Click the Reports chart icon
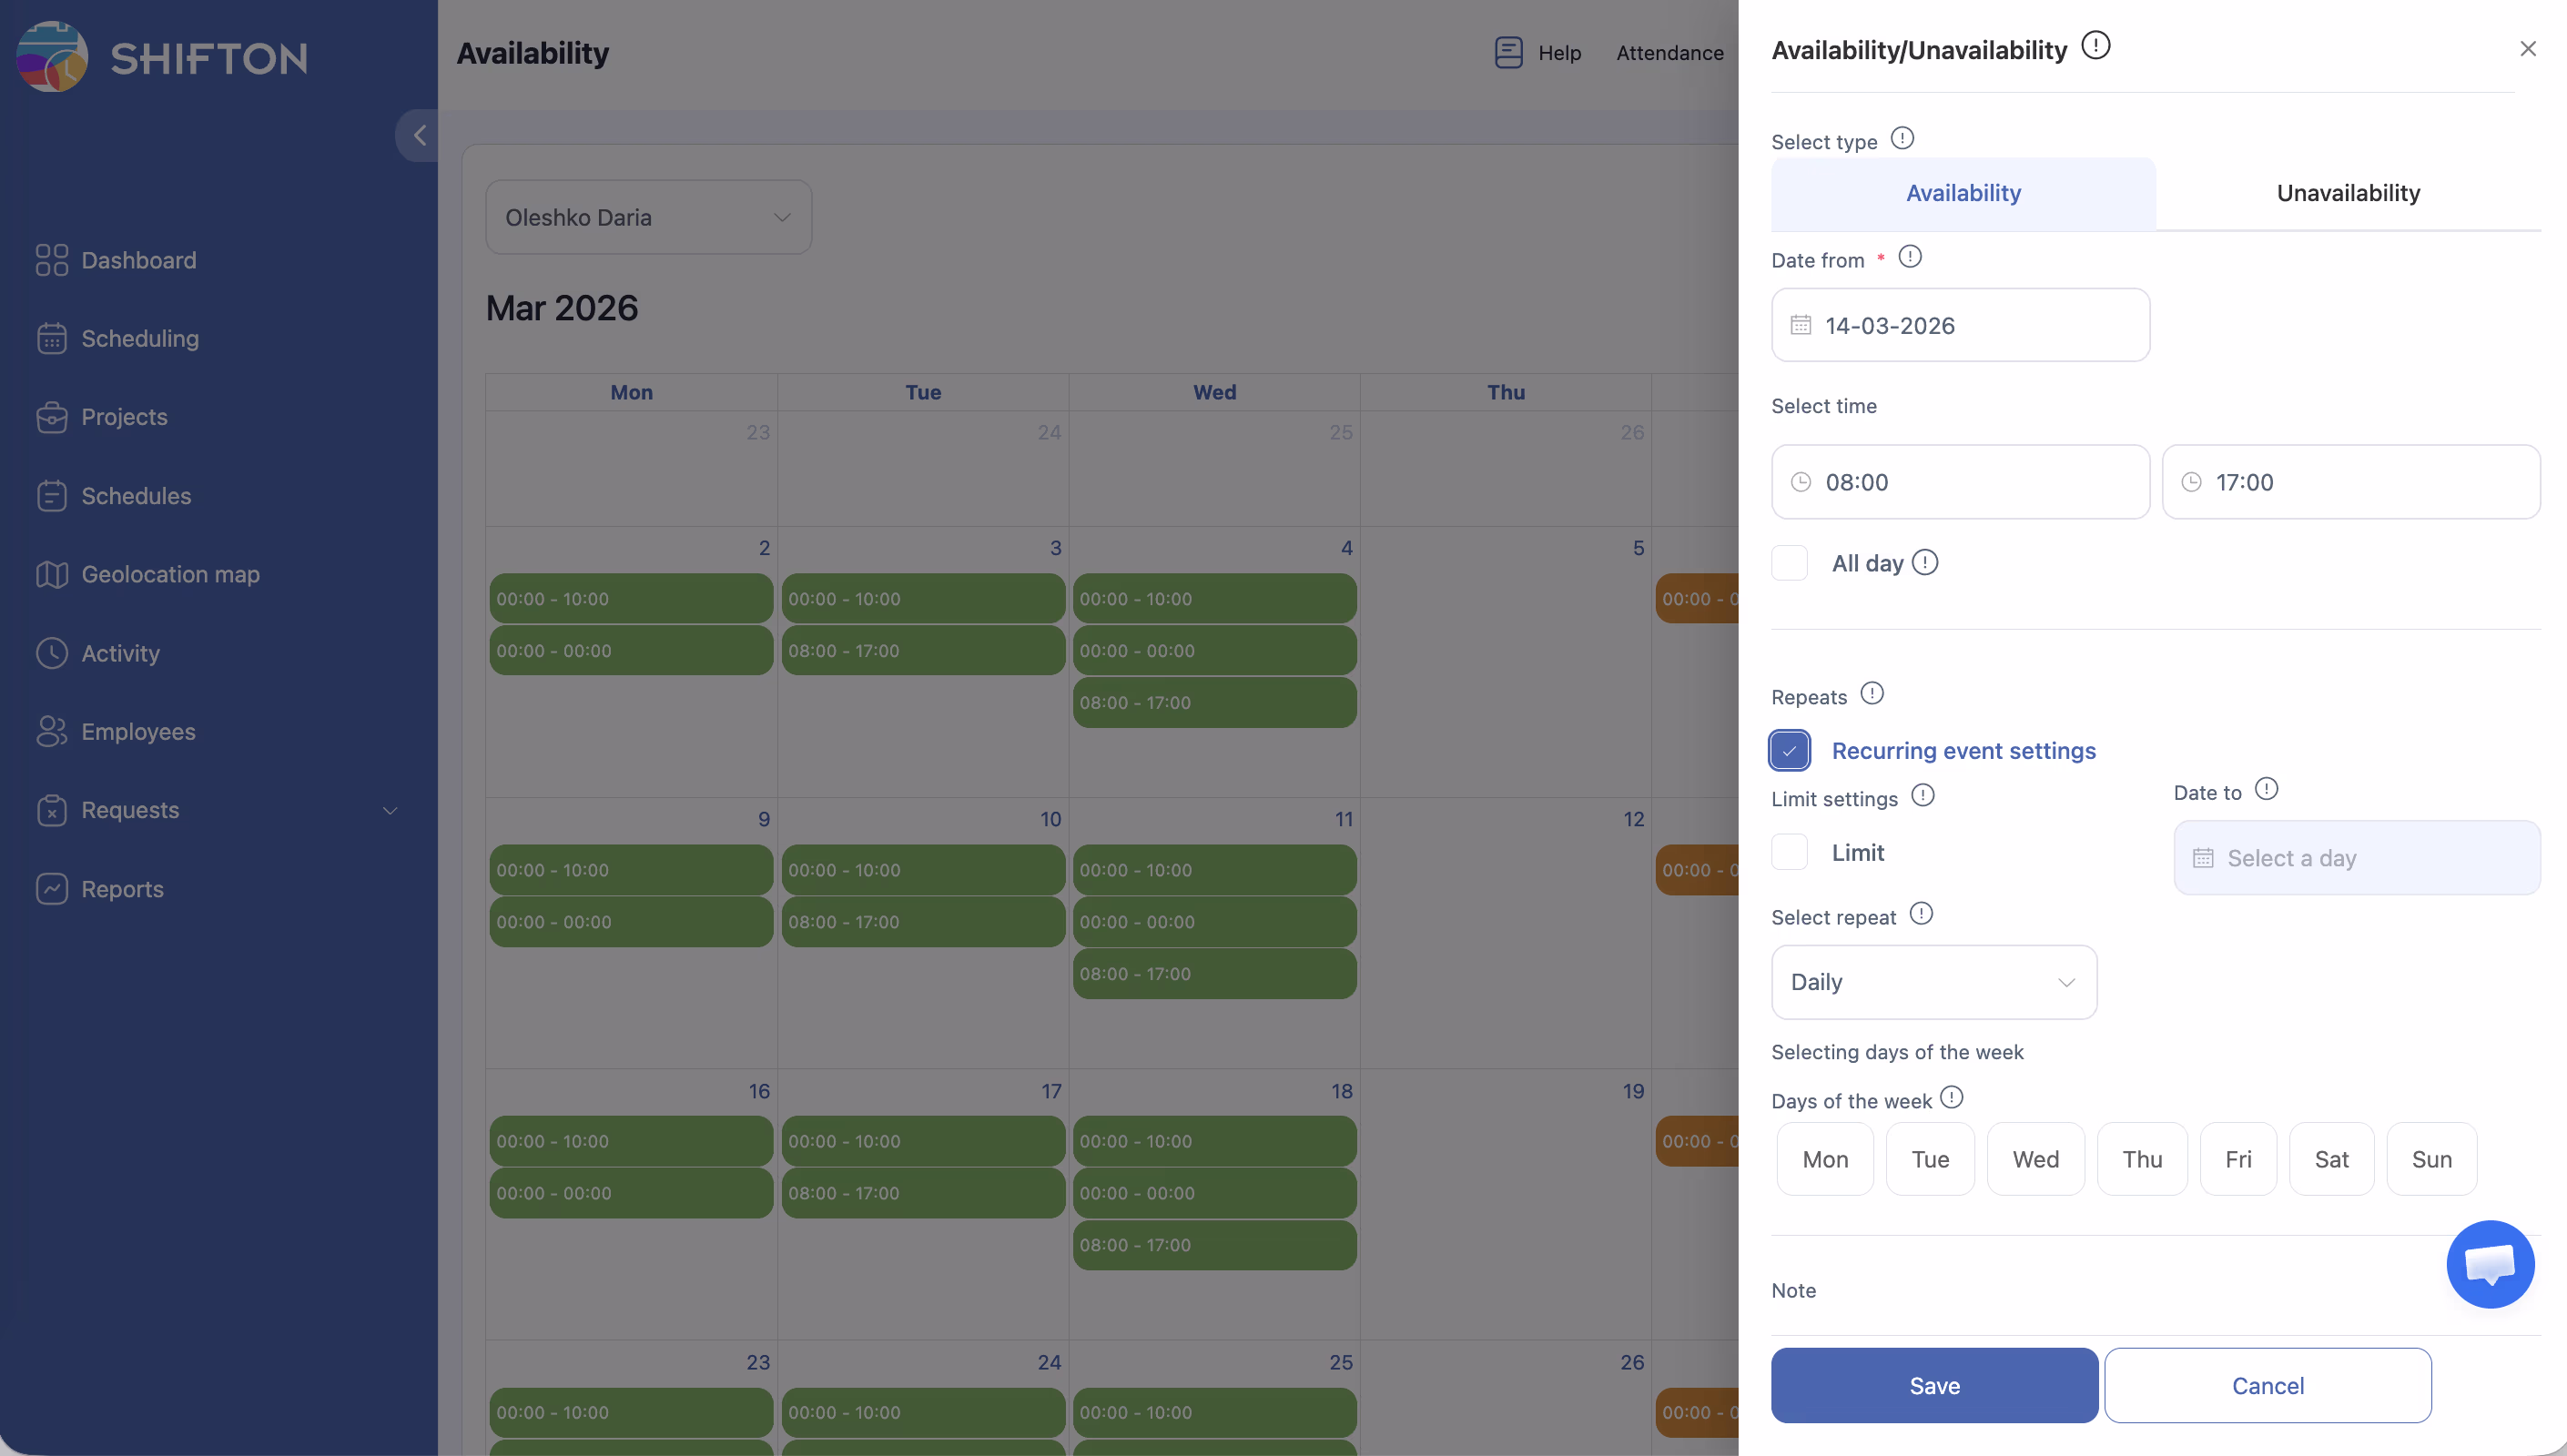The image size is (2567, 1456). coord(52,888)
